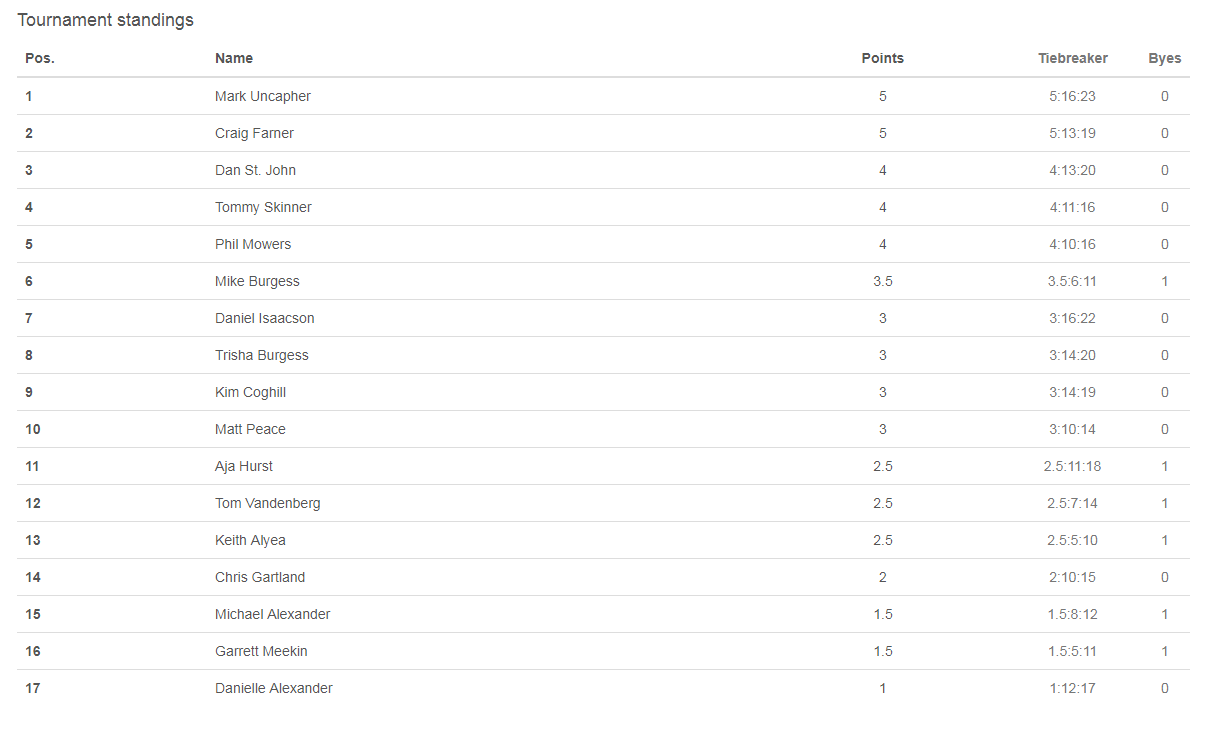Select Trisha Burgess in the list
The width and height of the screenshot is (1210, 745).
262,355
